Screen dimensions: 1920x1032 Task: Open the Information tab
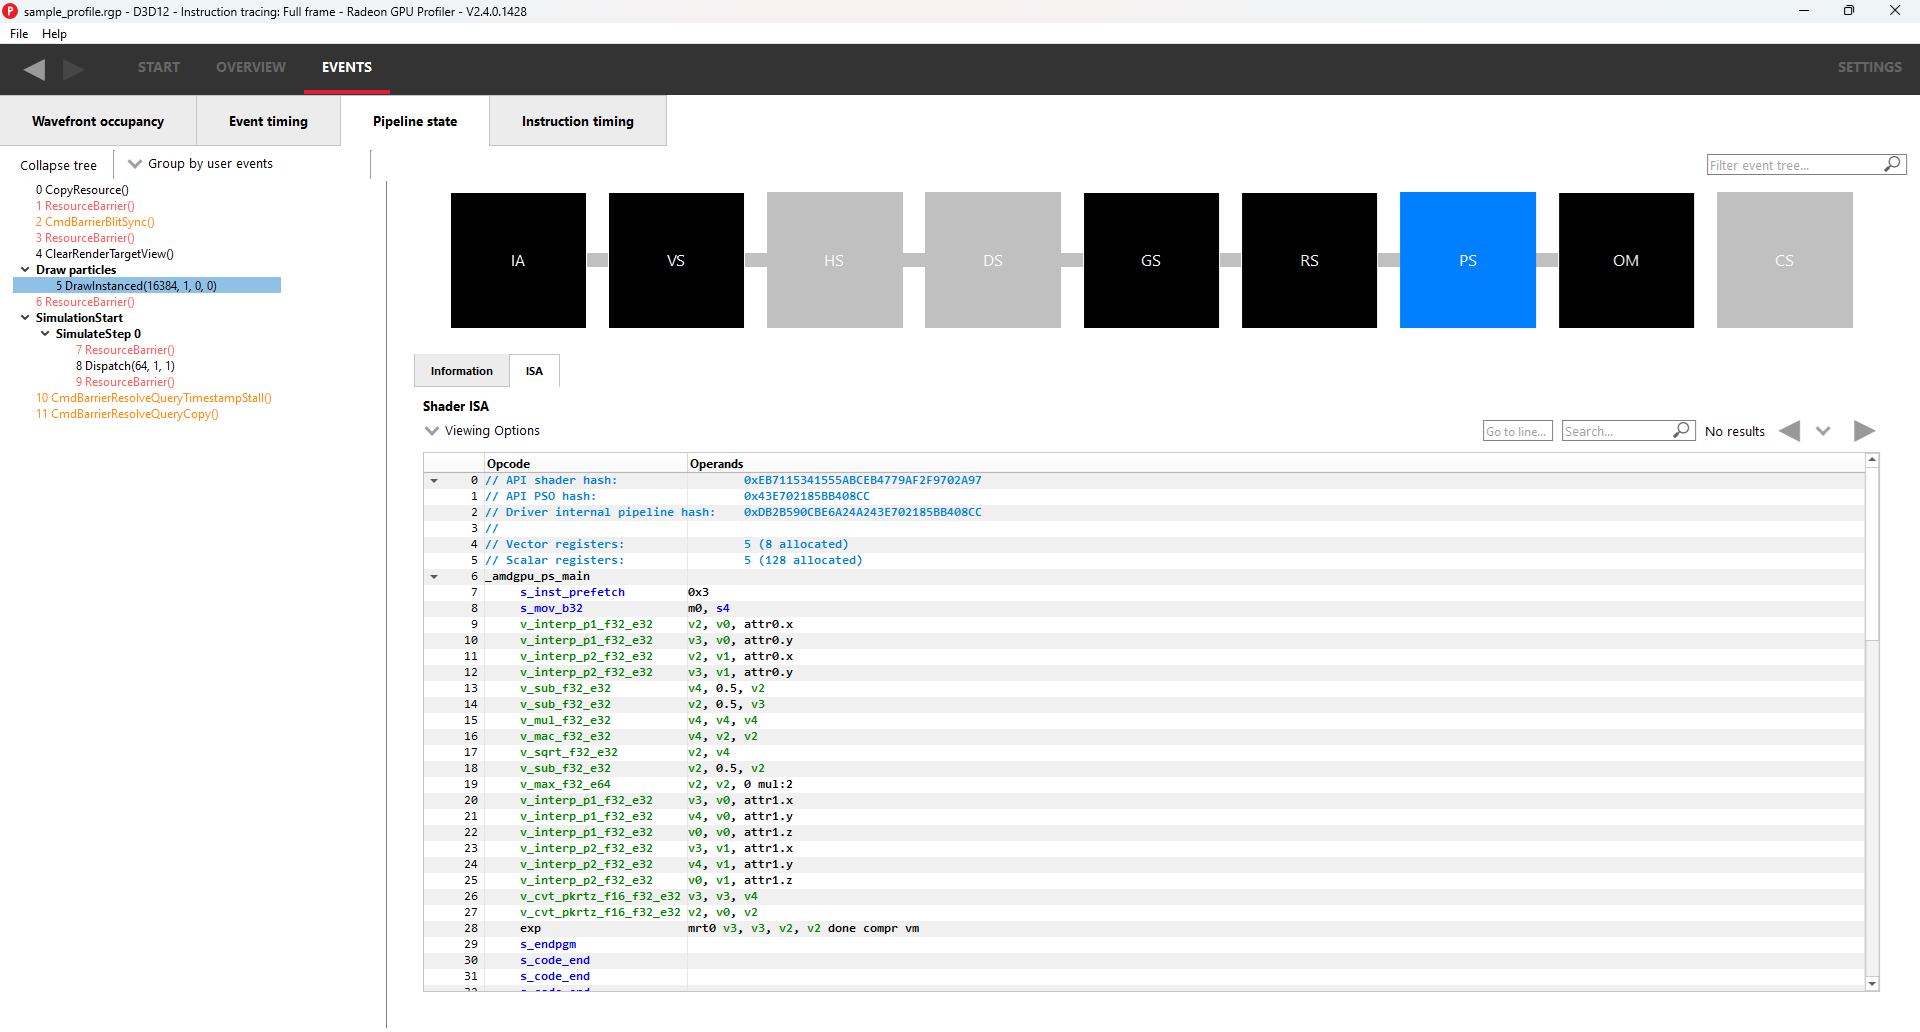(x=461, y=371)
